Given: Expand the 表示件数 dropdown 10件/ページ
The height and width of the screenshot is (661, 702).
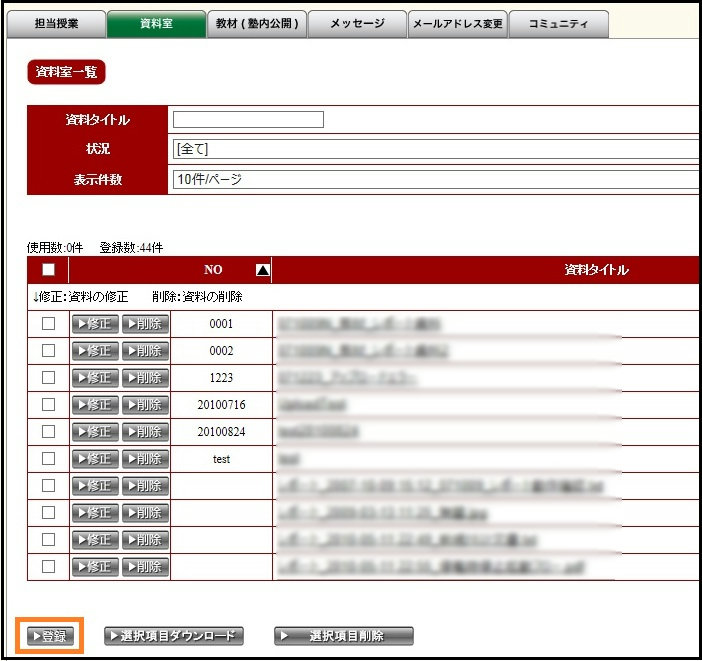Looking at the screenshot, I should tap(435, 180).
